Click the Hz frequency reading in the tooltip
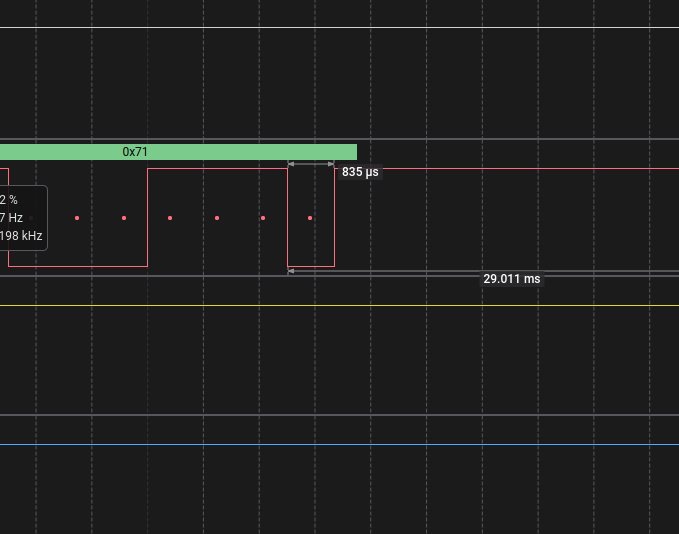Viewport: 679px width, 534px height. (x=12, y=218)
